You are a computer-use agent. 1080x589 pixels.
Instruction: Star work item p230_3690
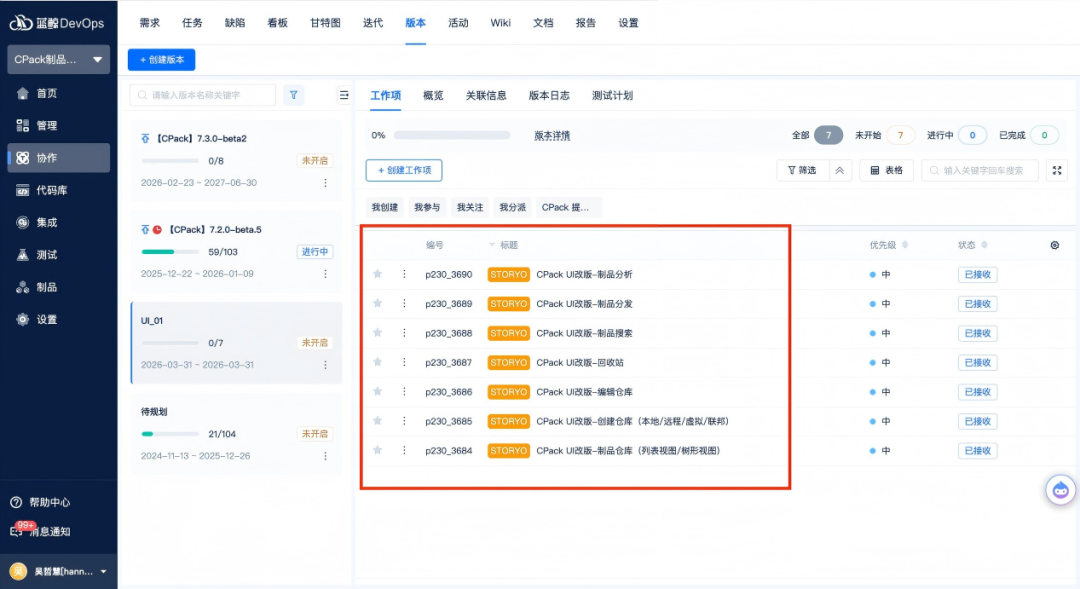[x=377, y=274]
